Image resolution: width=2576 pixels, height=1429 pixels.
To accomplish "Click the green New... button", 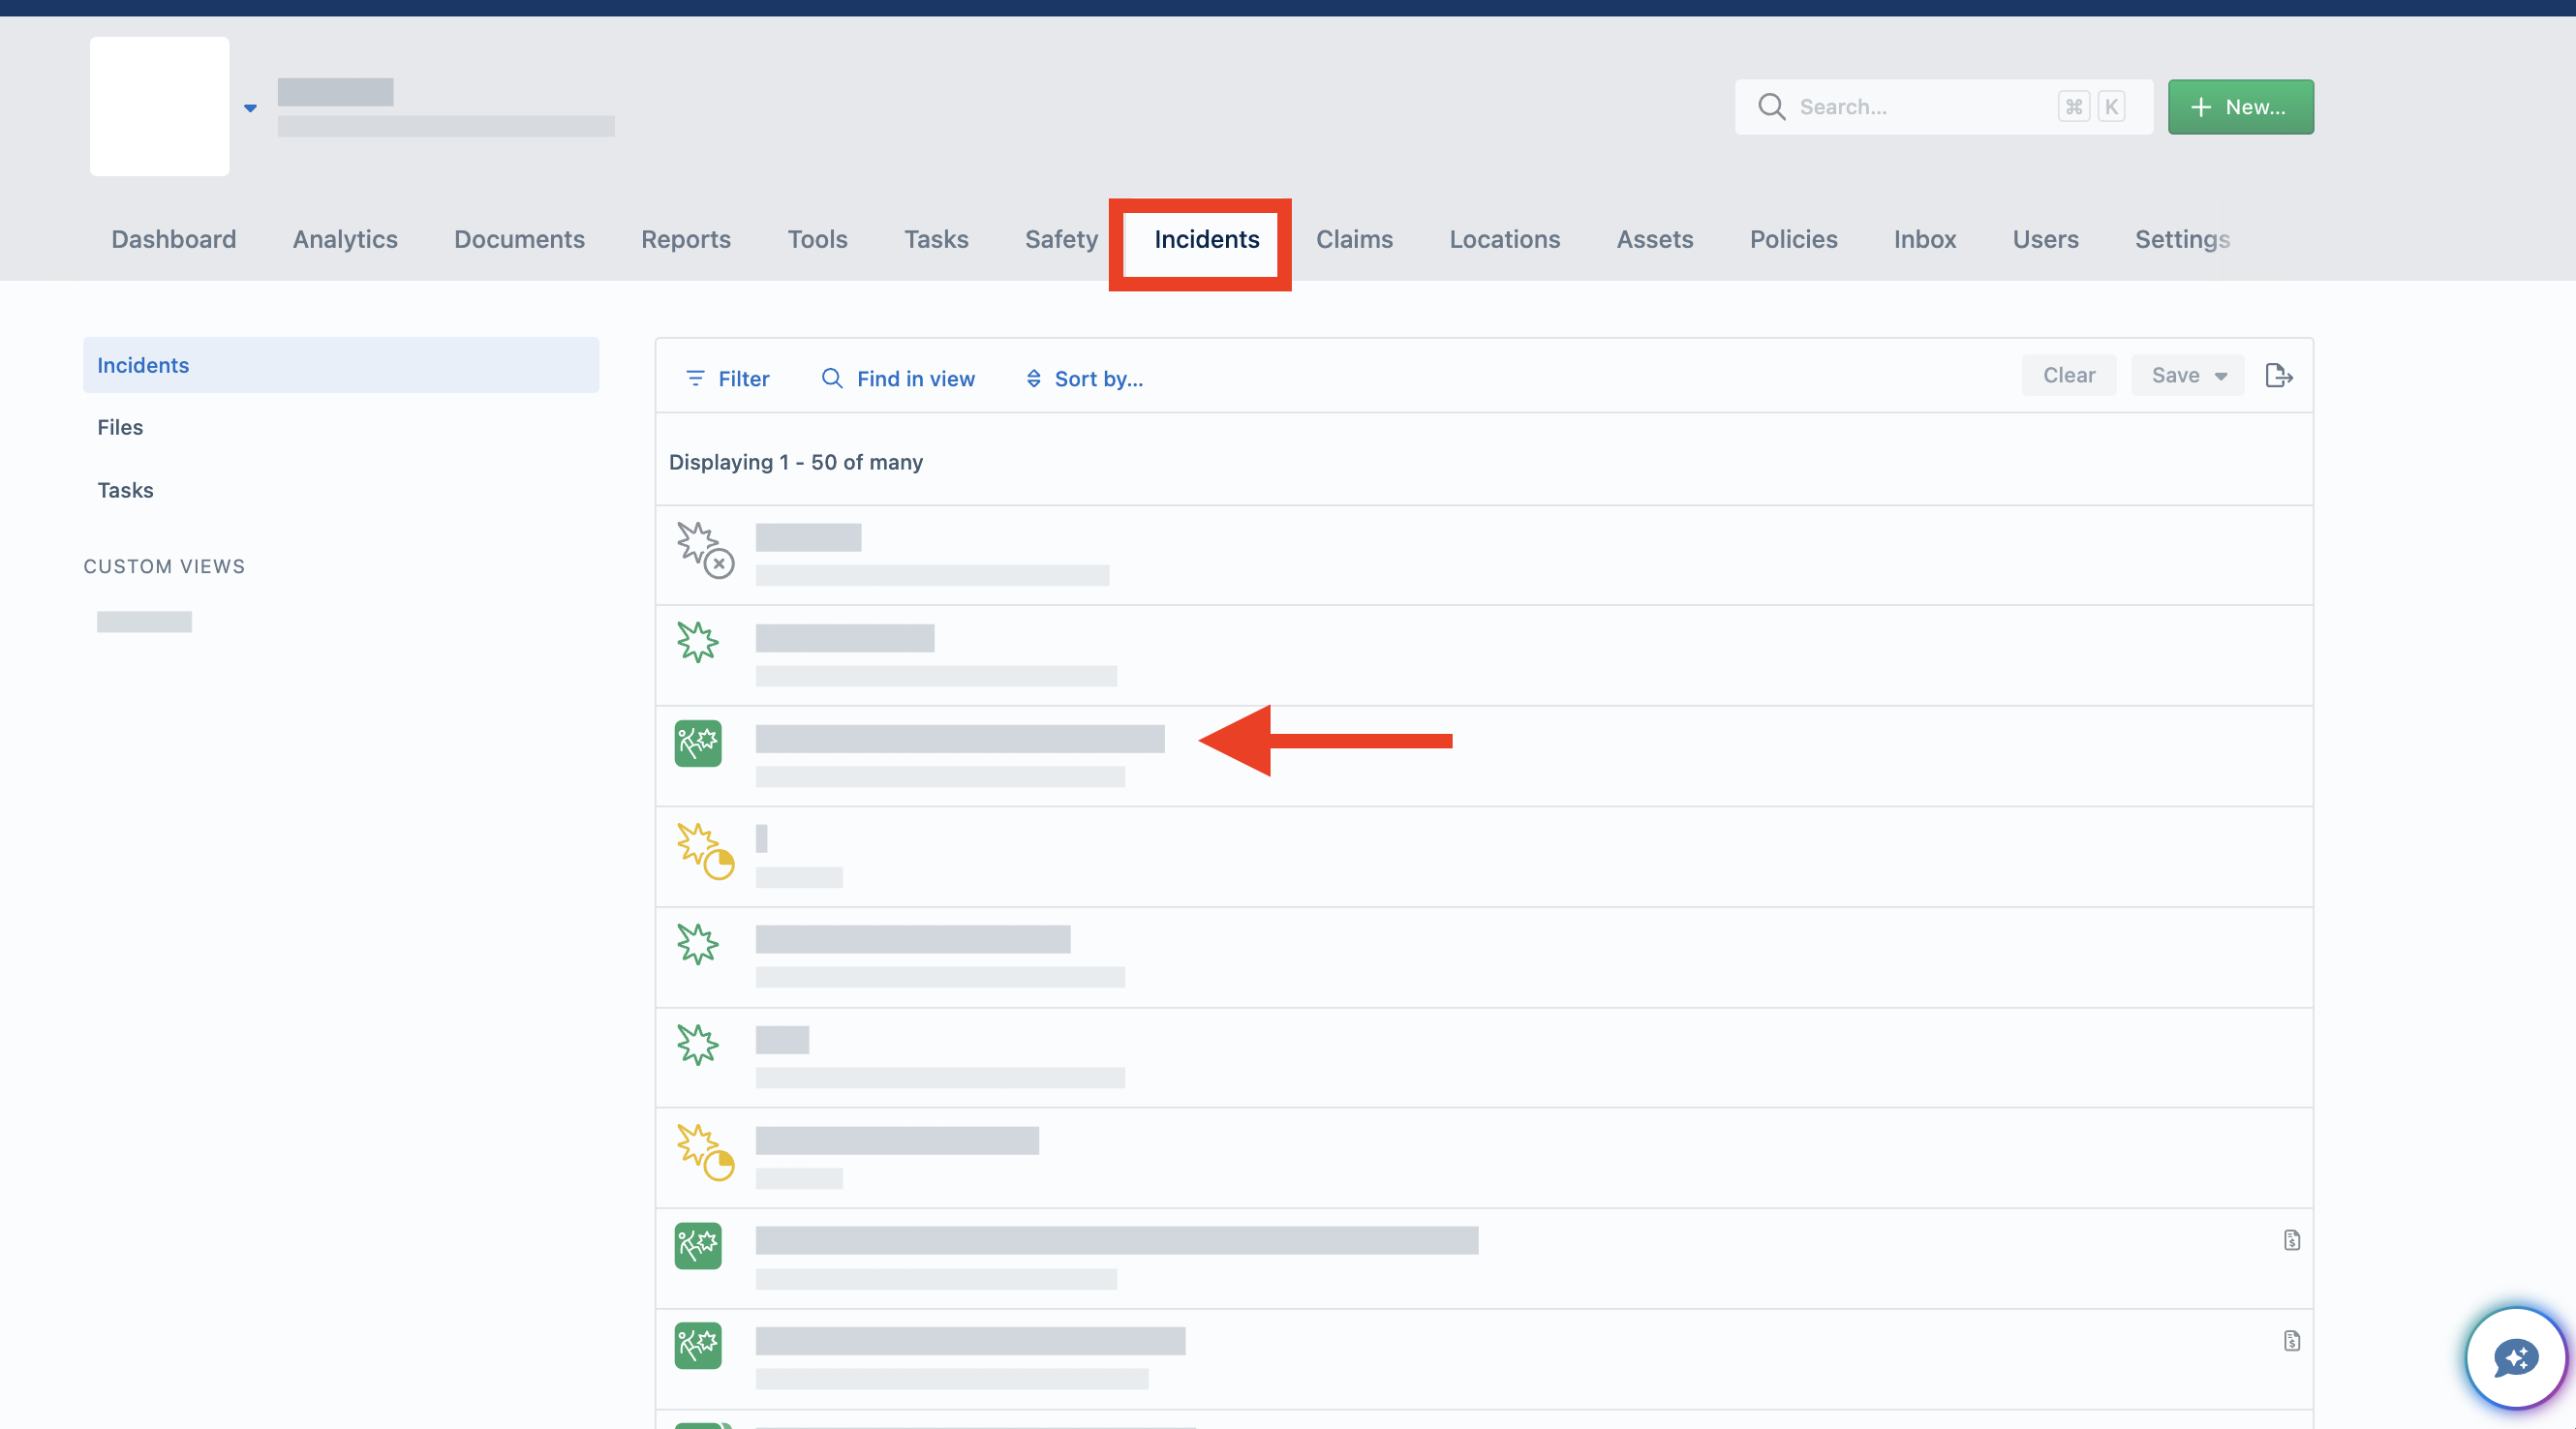I will coord(2240,107).
